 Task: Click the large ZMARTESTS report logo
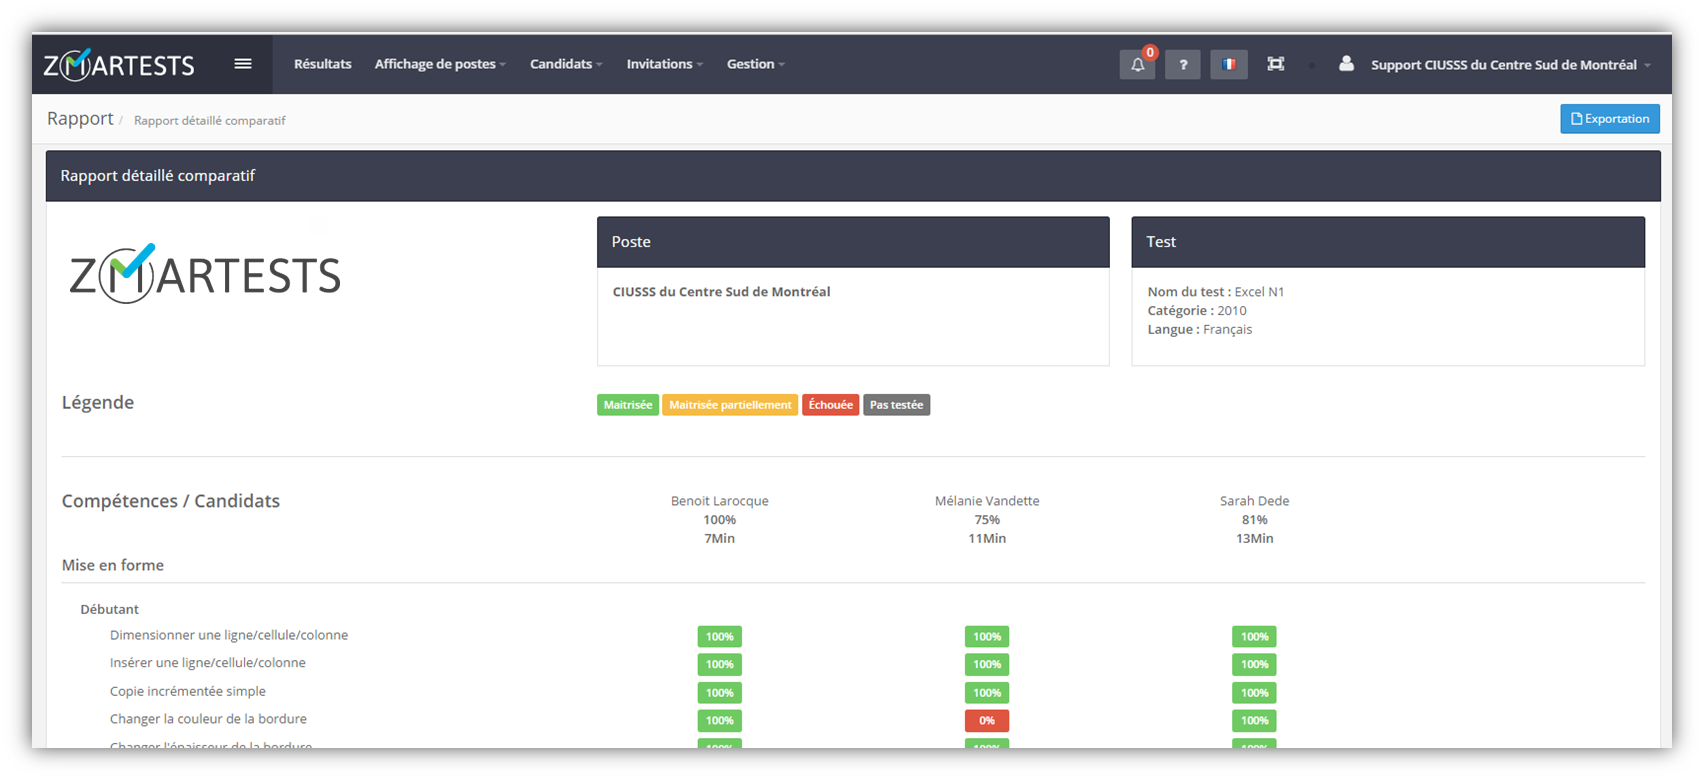tap(205, 273)
